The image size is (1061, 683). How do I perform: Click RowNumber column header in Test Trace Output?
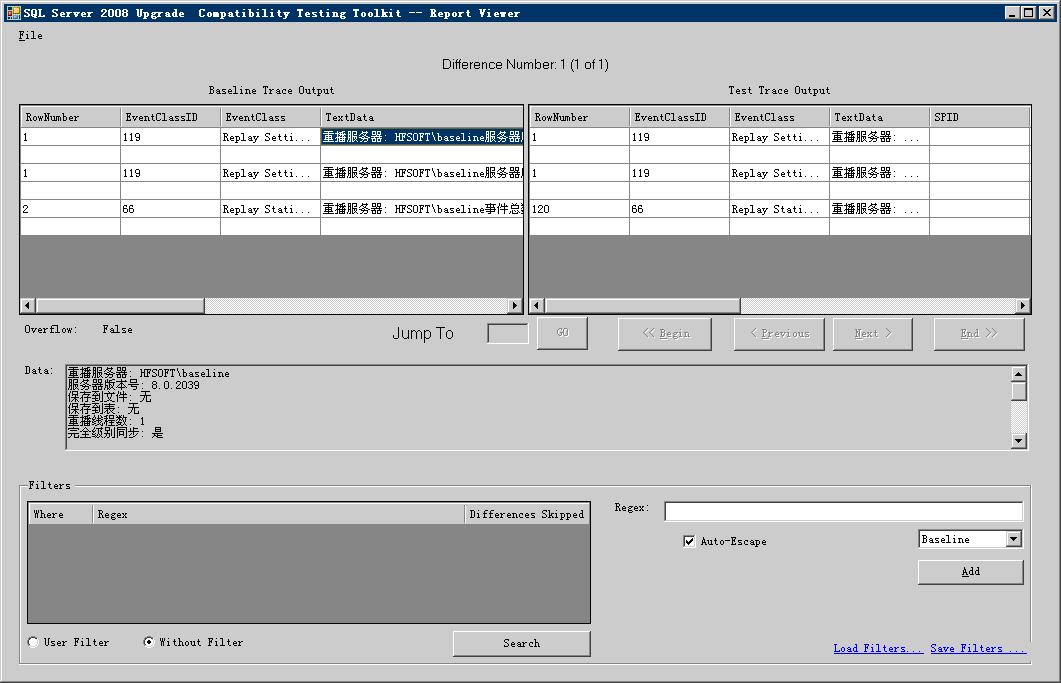[579, 117]
